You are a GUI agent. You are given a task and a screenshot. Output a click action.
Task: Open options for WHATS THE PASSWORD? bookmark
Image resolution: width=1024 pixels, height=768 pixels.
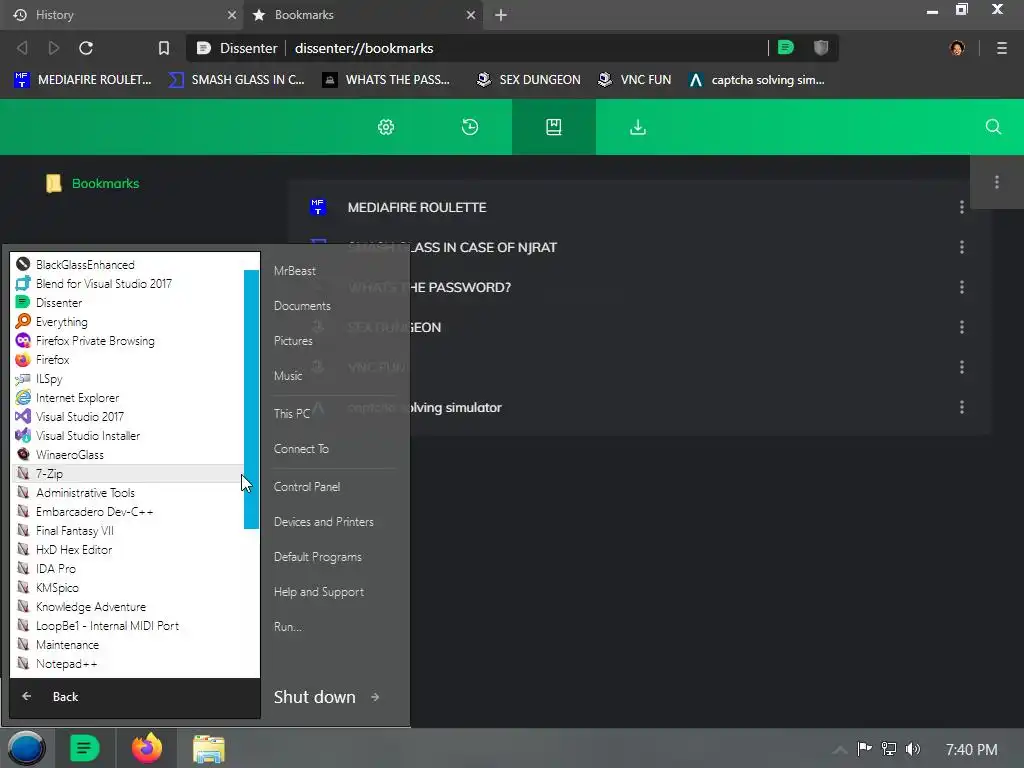coord(962,287)
